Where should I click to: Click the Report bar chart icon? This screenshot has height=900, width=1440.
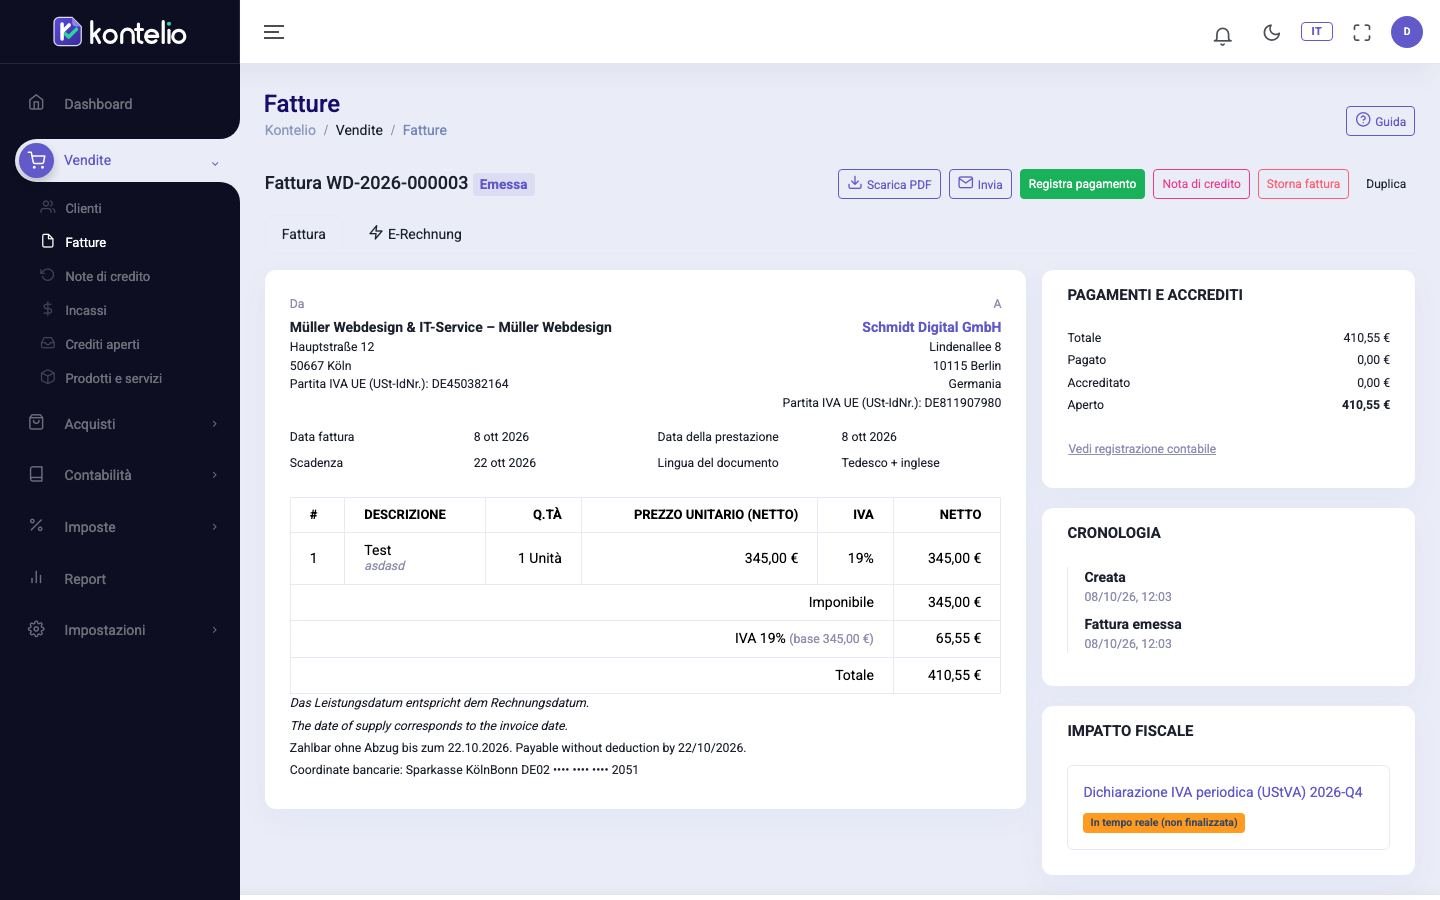[x=36, y=577]
